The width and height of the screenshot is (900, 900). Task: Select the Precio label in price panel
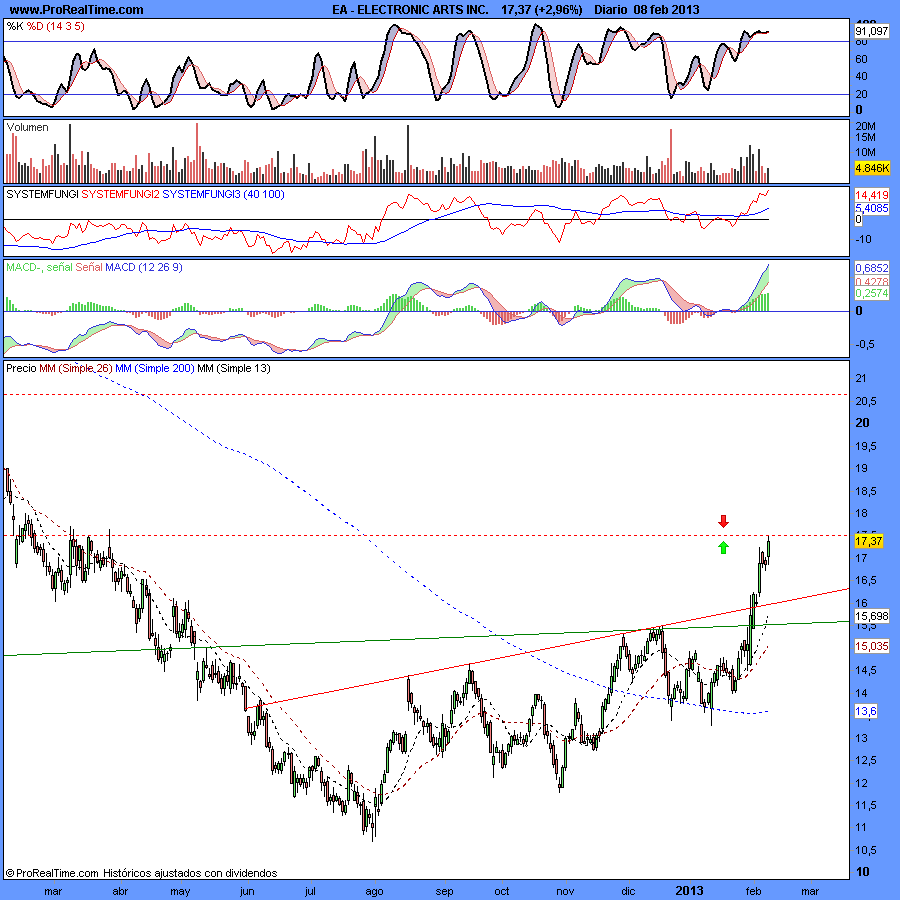coord(21,368)
